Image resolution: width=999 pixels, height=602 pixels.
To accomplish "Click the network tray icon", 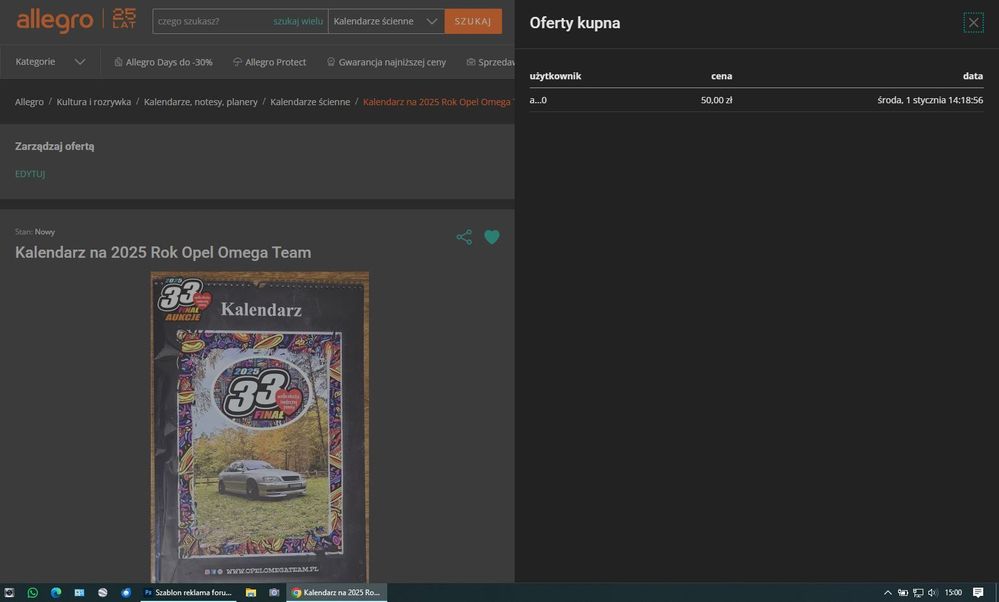I will (x=918, y=593).
